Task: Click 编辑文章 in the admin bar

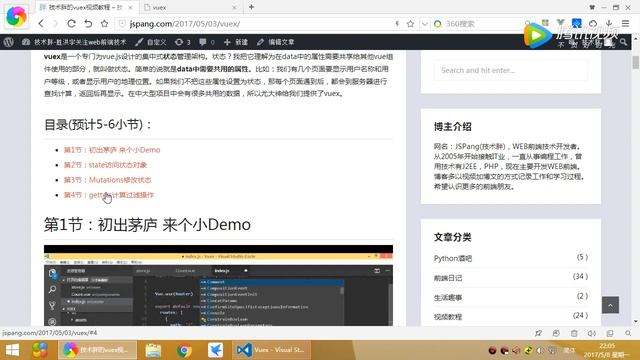Action: (x=276, y=42)
